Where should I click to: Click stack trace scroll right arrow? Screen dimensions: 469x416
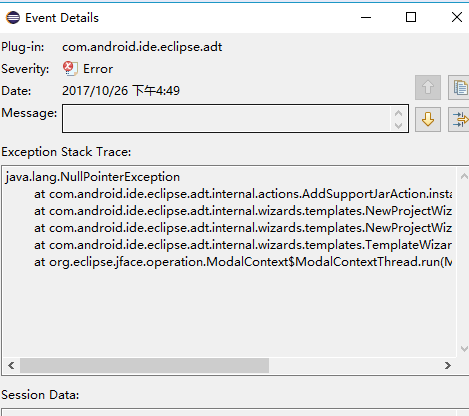448,365
